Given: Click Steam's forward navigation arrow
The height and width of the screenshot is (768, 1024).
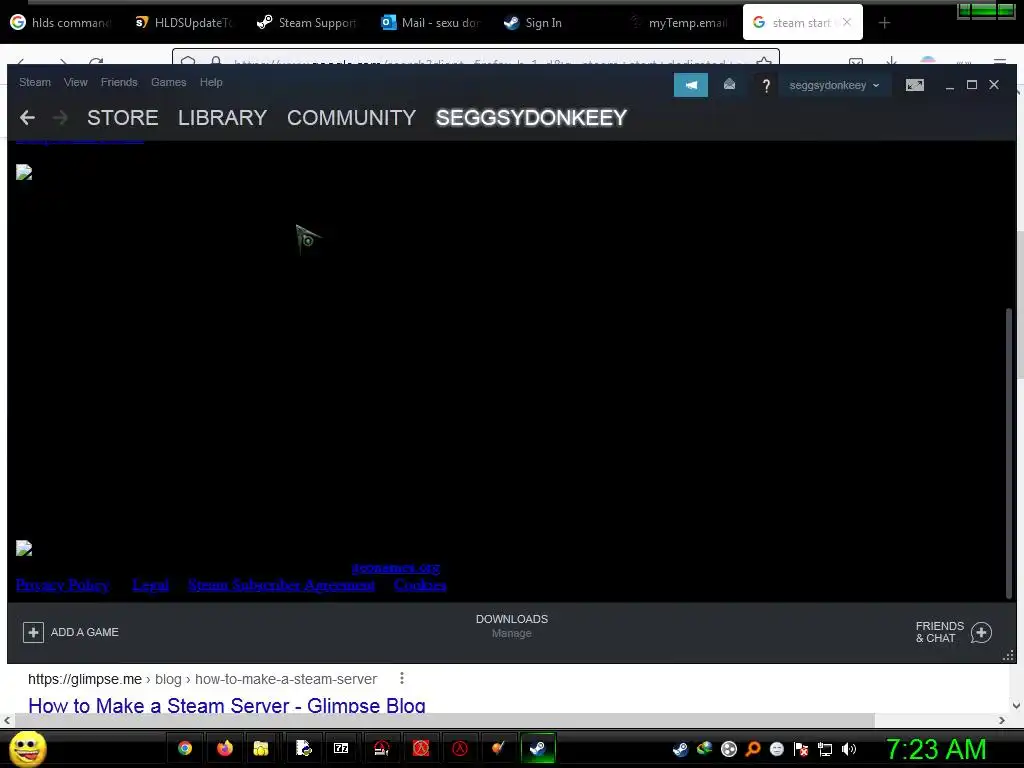Looking at the screenshot, I should [60, 118].
